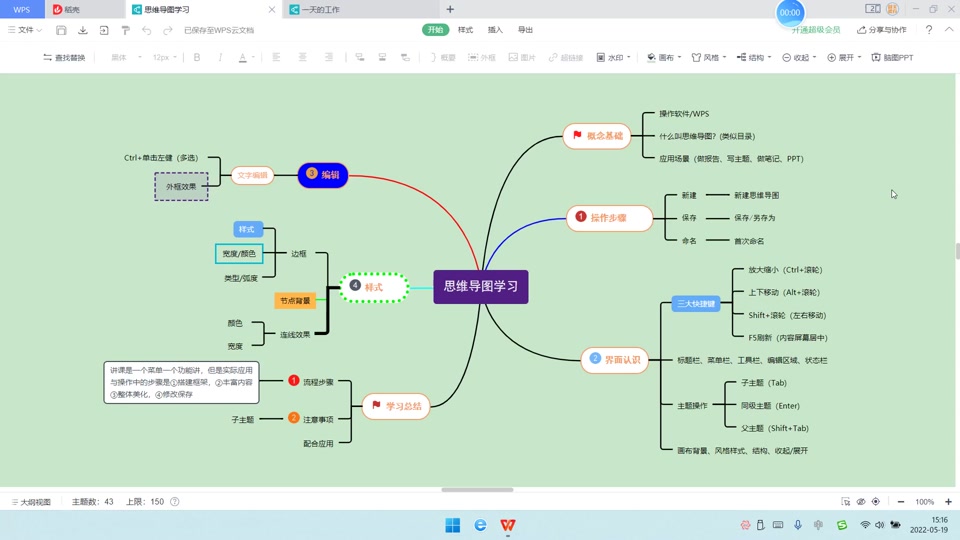Toggle the locate-center target icon in status bar

pyautogui.click(x=876, y=501)
